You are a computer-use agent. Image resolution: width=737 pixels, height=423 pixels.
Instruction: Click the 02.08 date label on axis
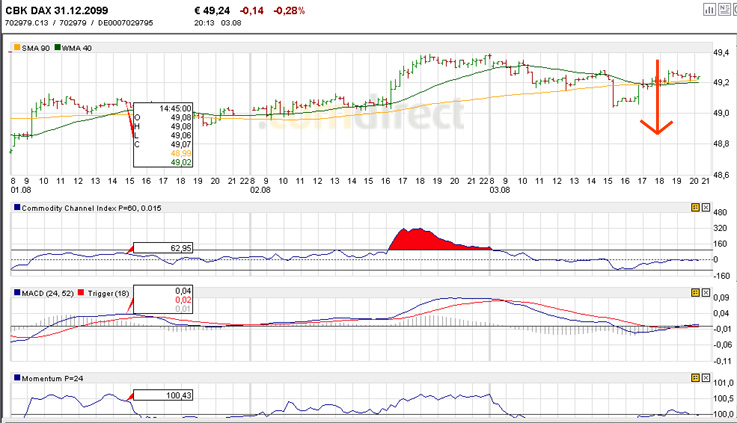click(x=260, y=190)
